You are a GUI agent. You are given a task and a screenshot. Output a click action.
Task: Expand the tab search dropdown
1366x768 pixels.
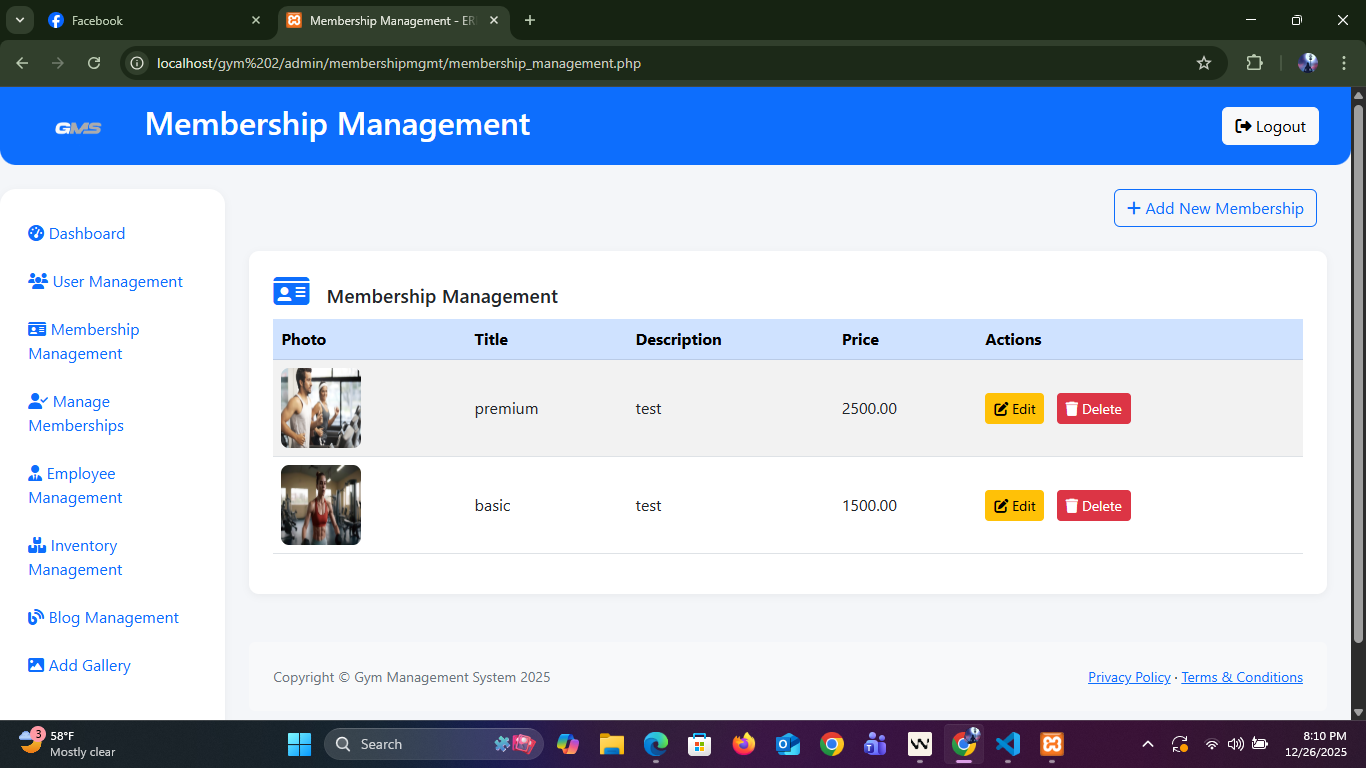tap(19, 20)
